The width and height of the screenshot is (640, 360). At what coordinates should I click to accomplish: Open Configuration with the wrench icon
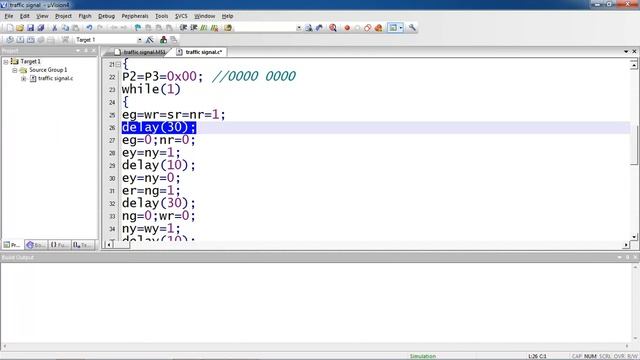pyautogui.click(x=412, y=28)
